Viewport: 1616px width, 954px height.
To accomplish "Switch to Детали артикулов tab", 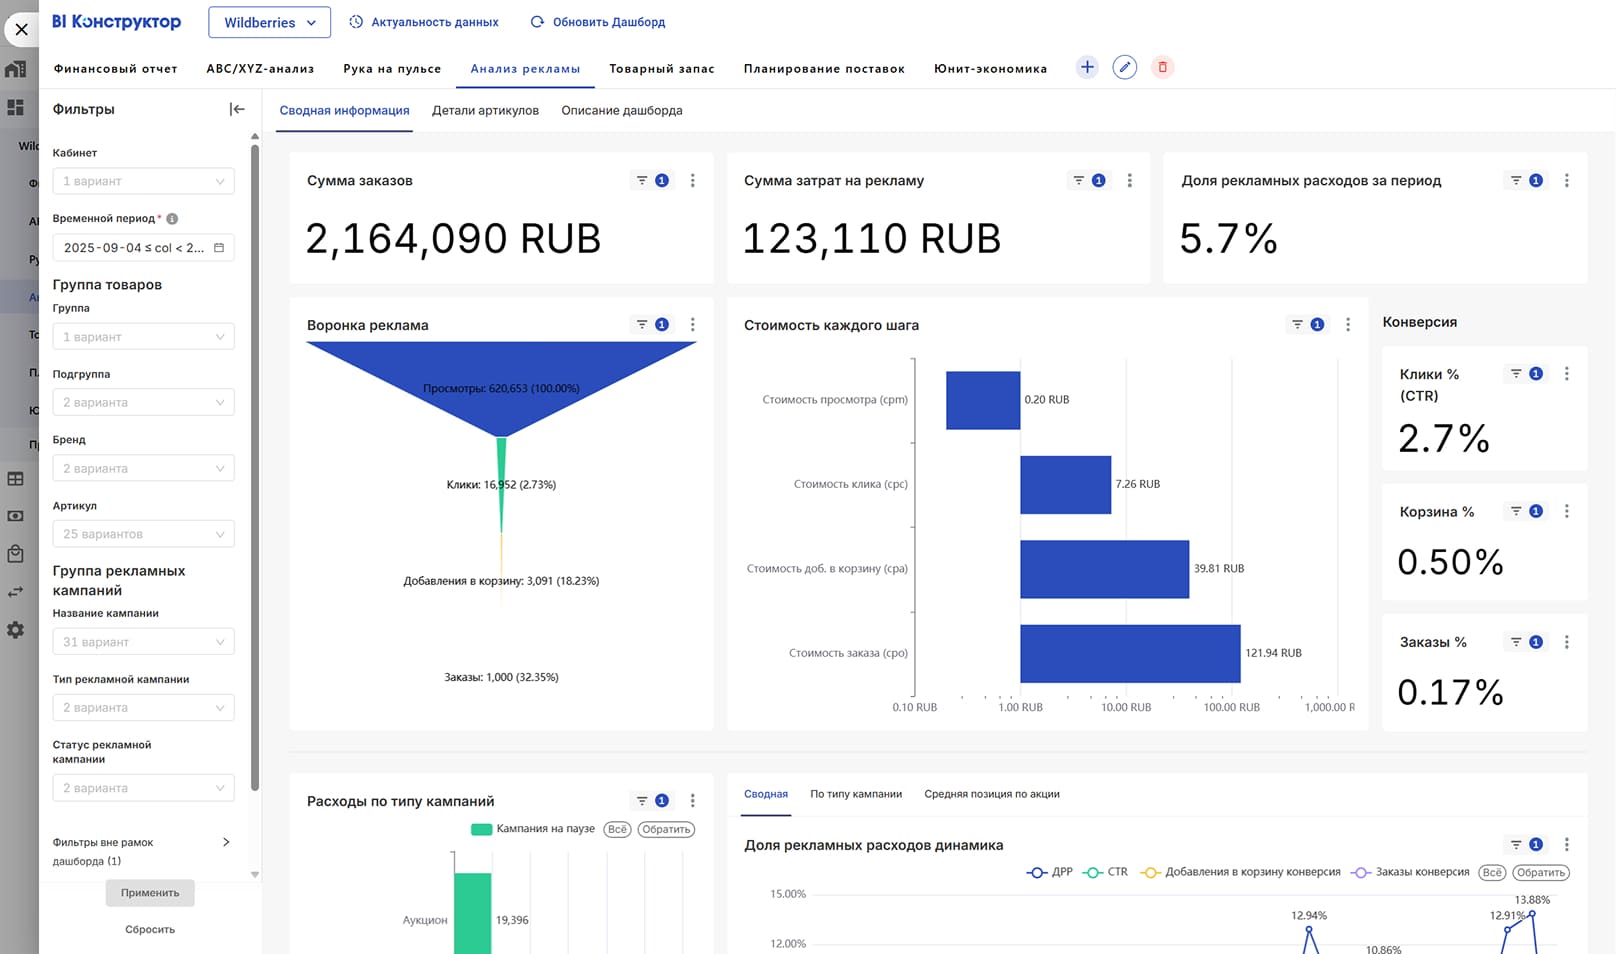I will (485, 110).
